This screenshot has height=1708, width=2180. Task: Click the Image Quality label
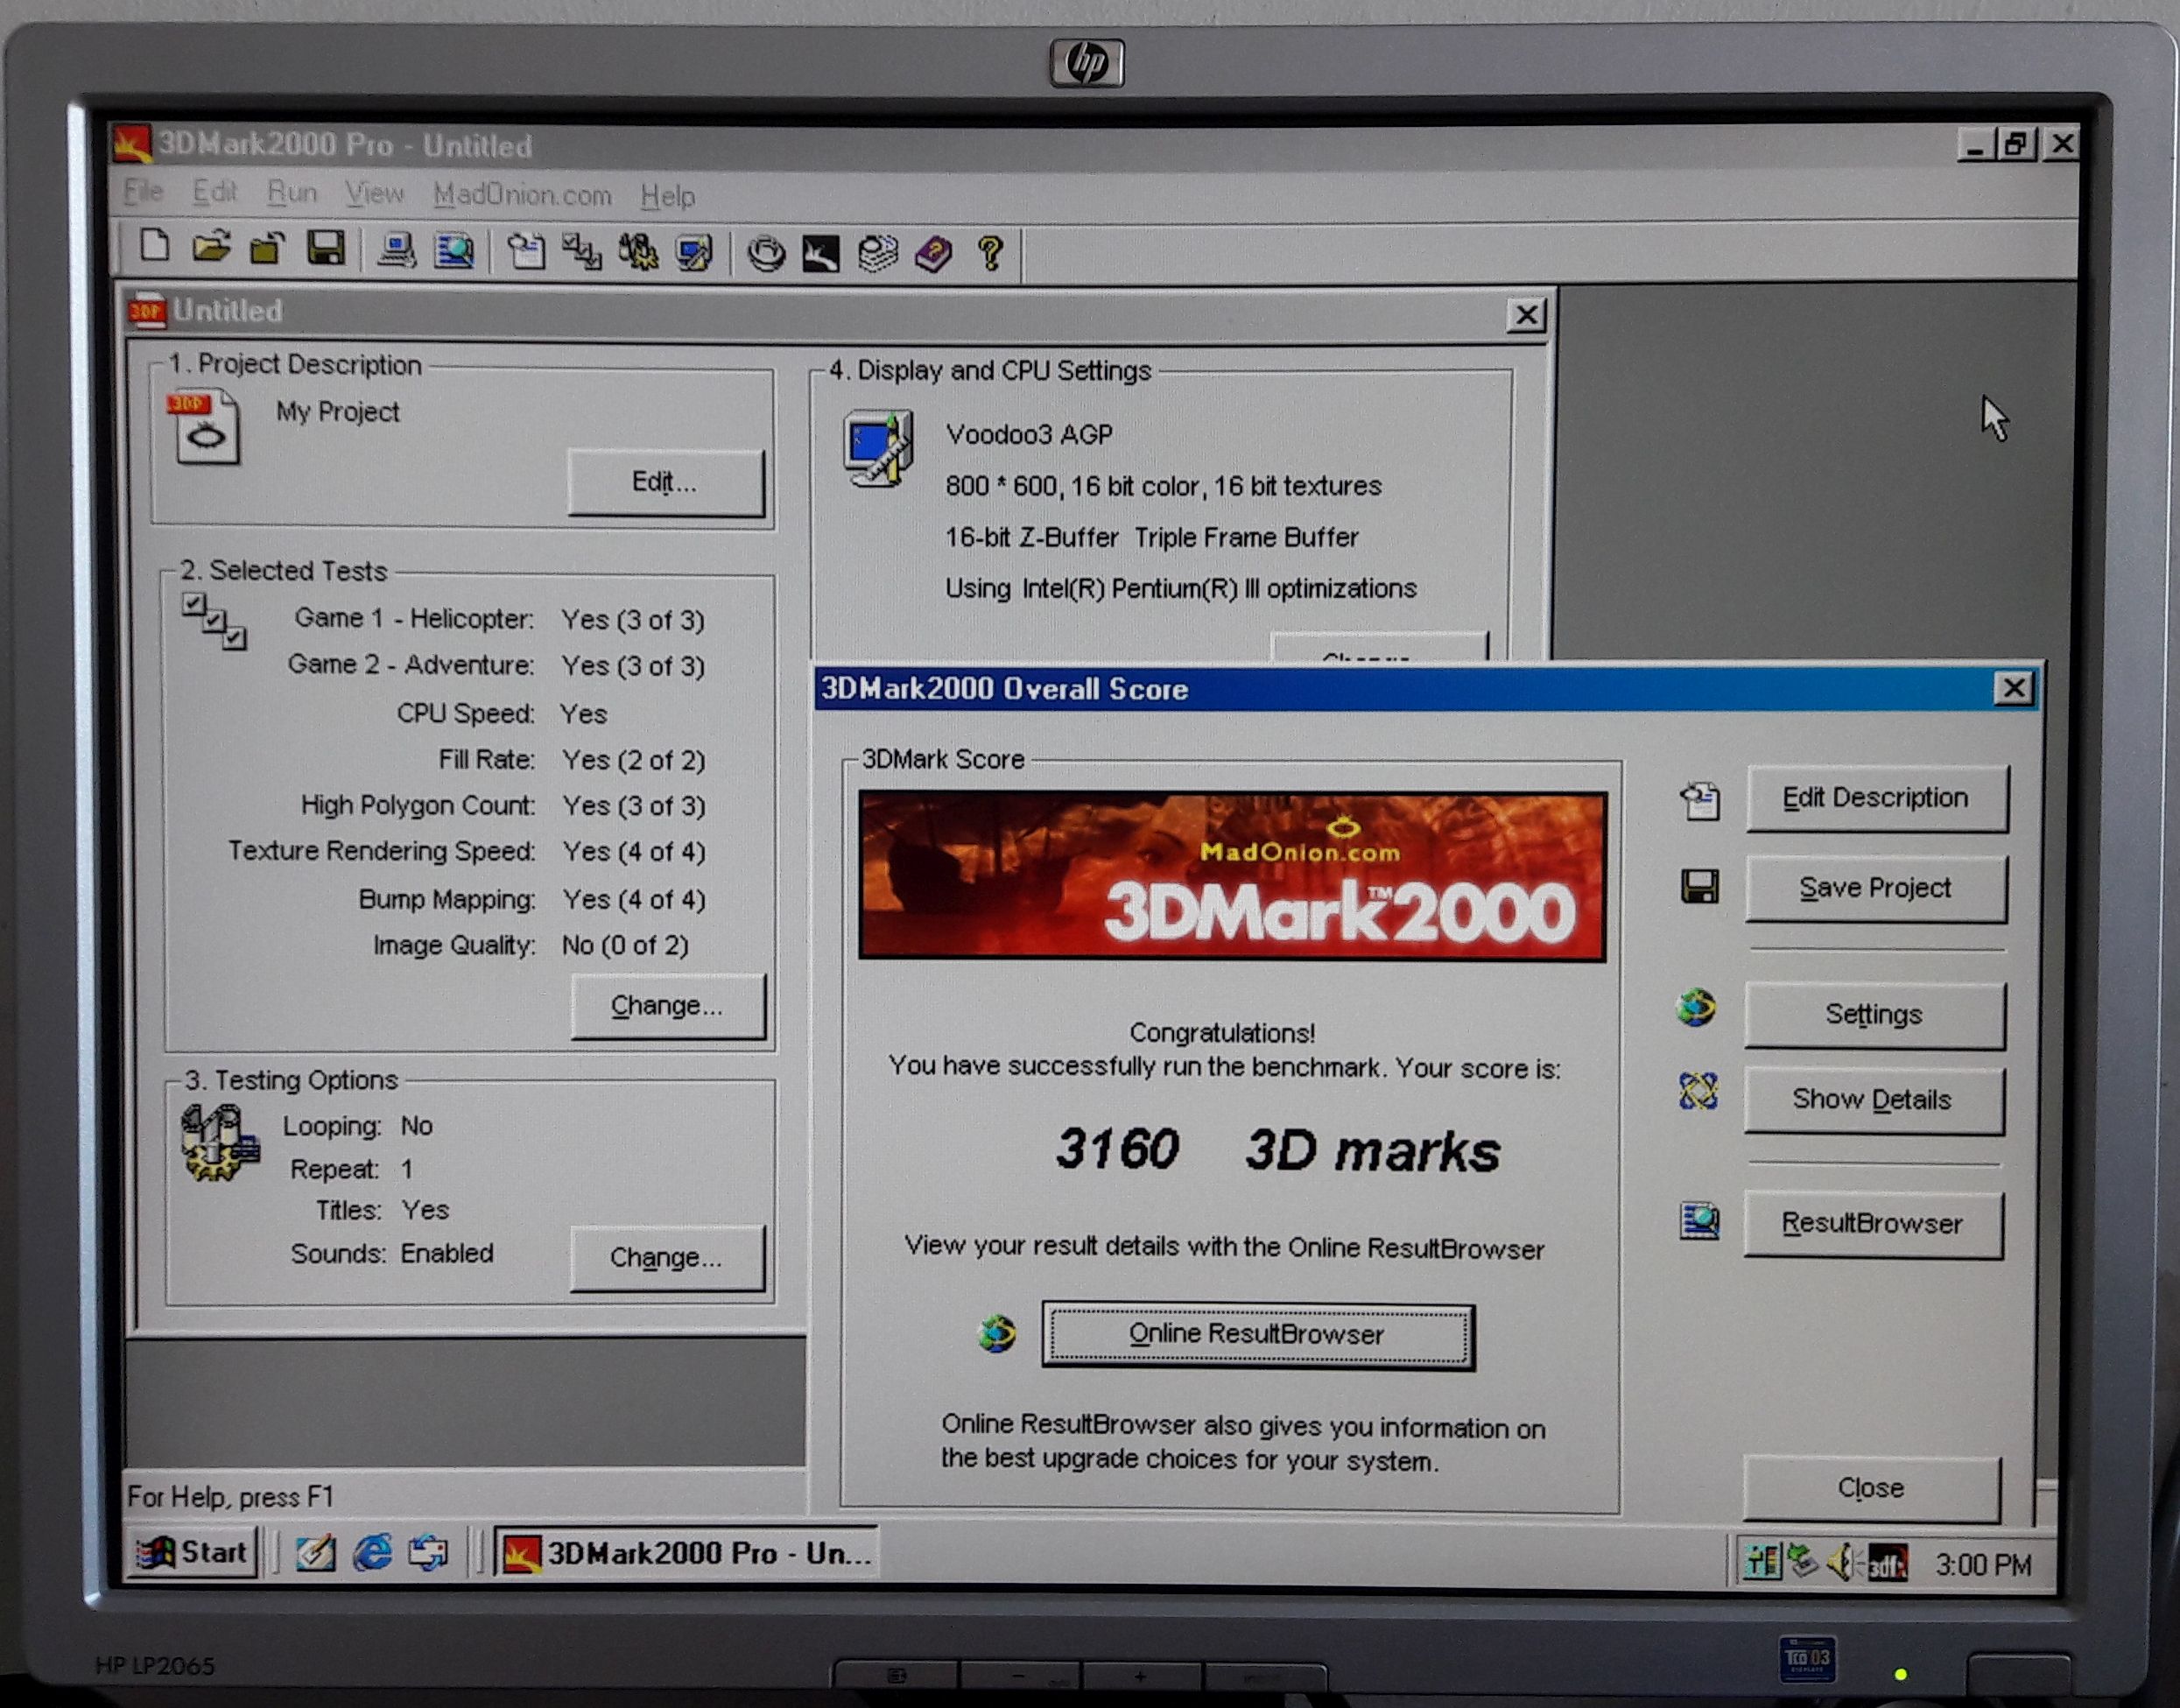point(454,945)
